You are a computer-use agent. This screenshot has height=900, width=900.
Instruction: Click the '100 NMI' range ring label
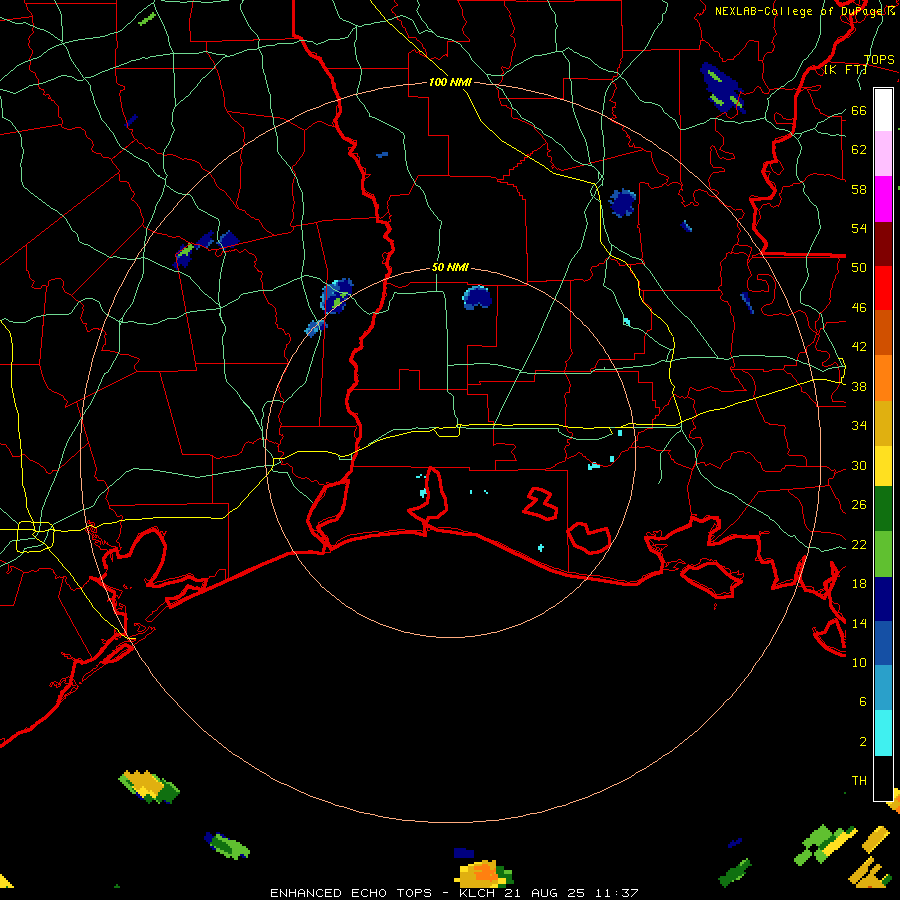(450, 82)
